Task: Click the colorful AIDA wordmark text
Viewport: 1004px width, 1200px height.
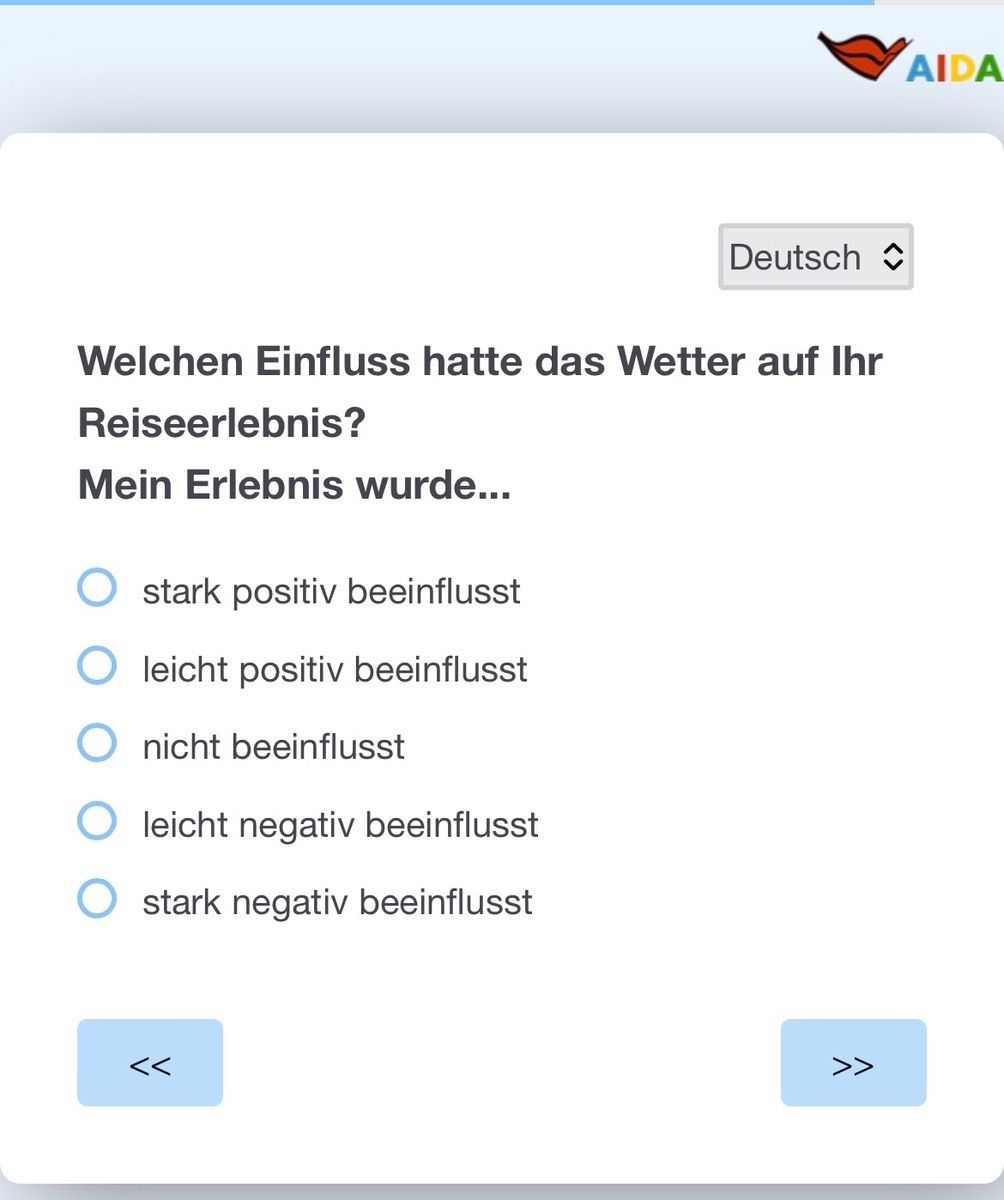Action: tap(954, 68)
